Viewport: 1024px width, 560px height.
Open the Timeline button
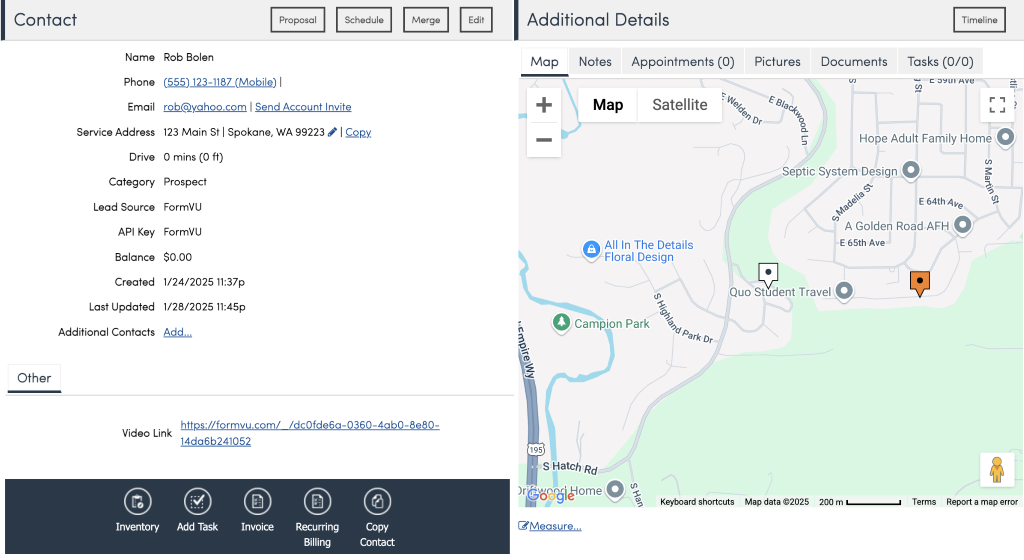tap(979, 20)
